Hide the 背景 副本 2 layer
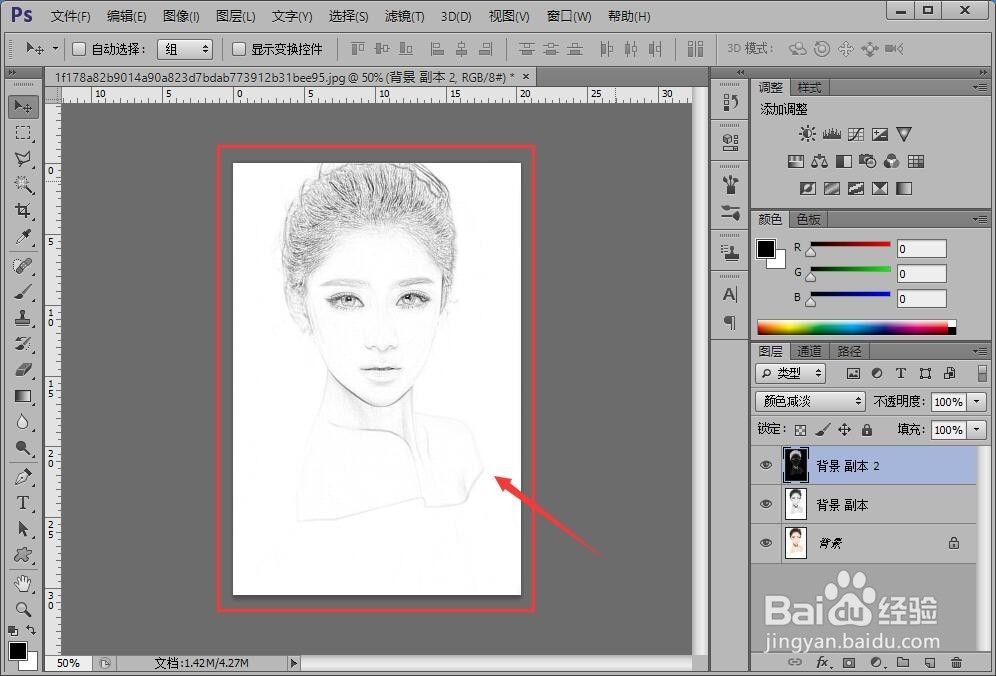 pos(766,465)
